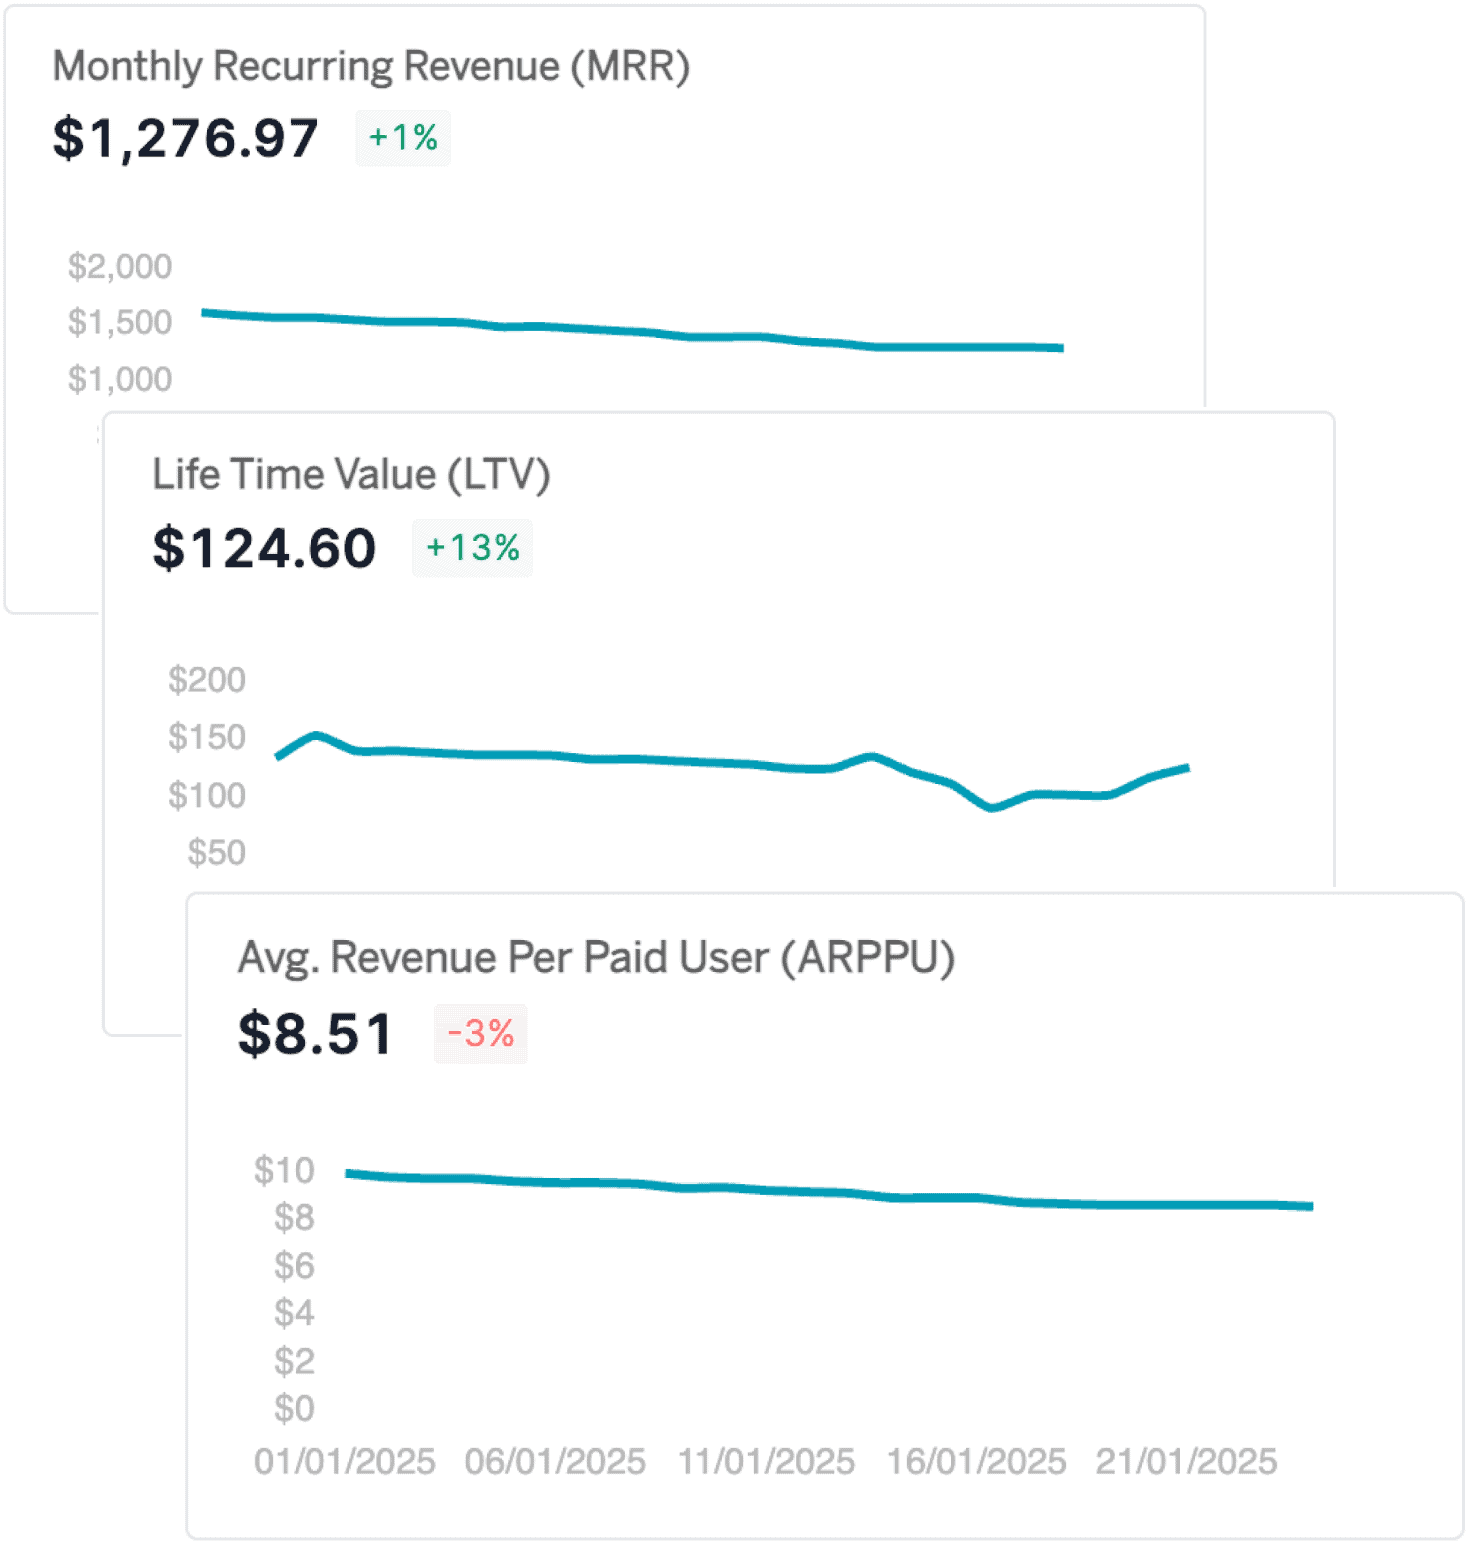Click the -3% ARPPU change badge
This screenshot has height=1544, width=1472.
pyautogui.click(x=480, y=1034)
